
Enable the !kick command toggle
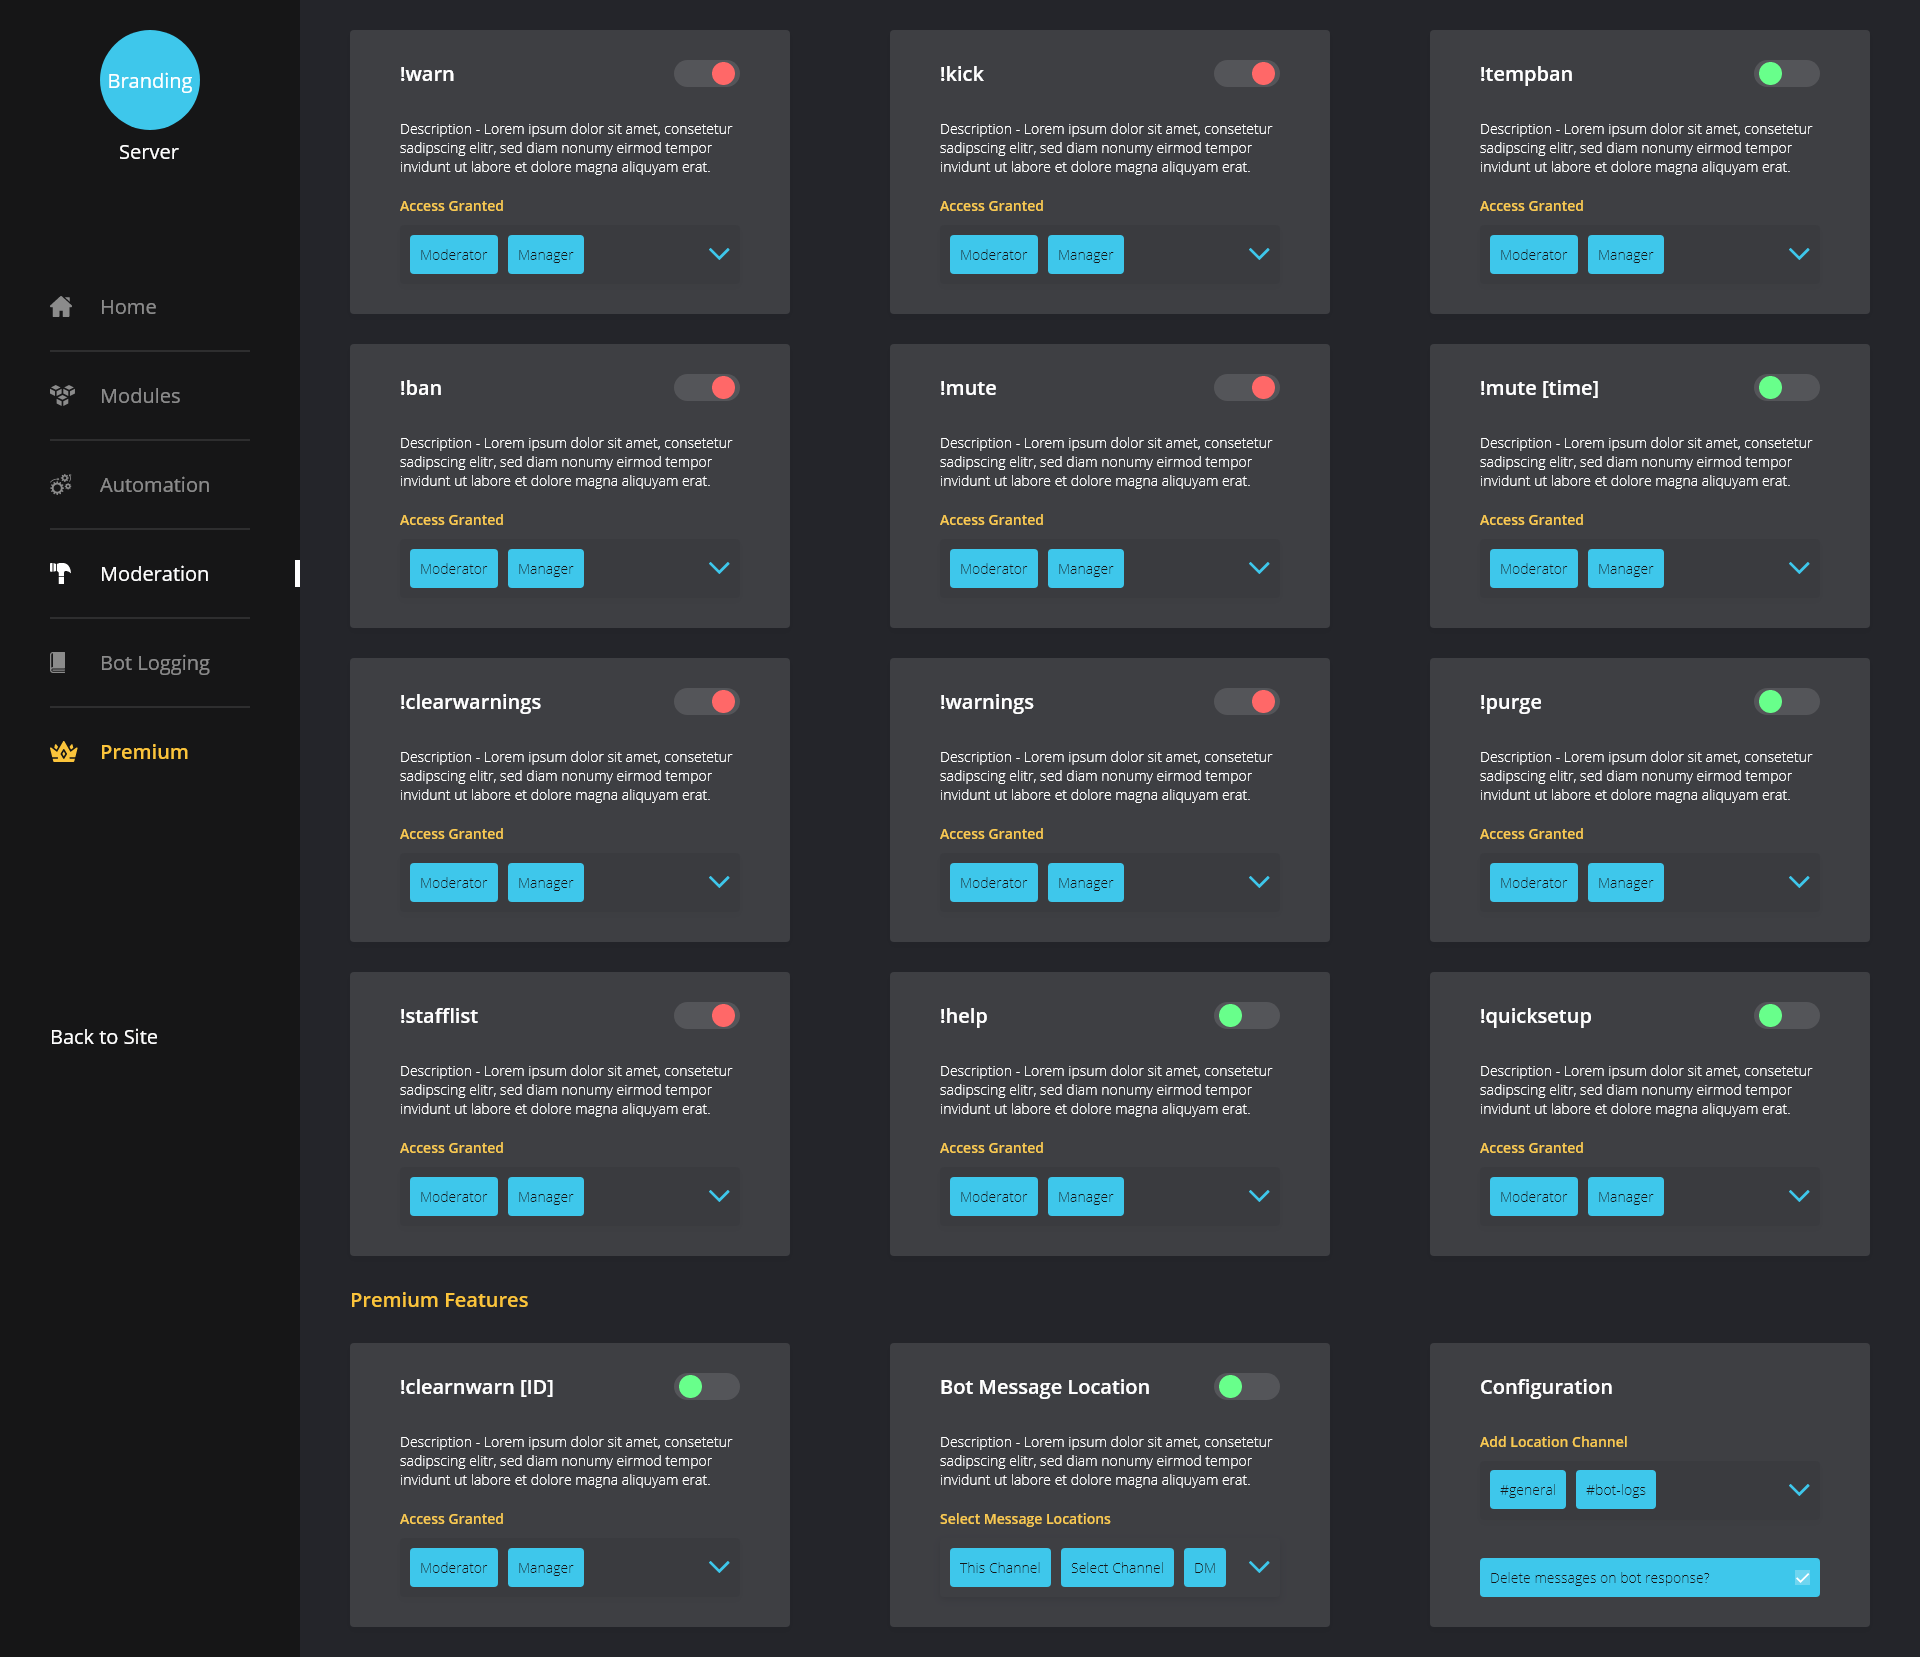pos(1246,73)
